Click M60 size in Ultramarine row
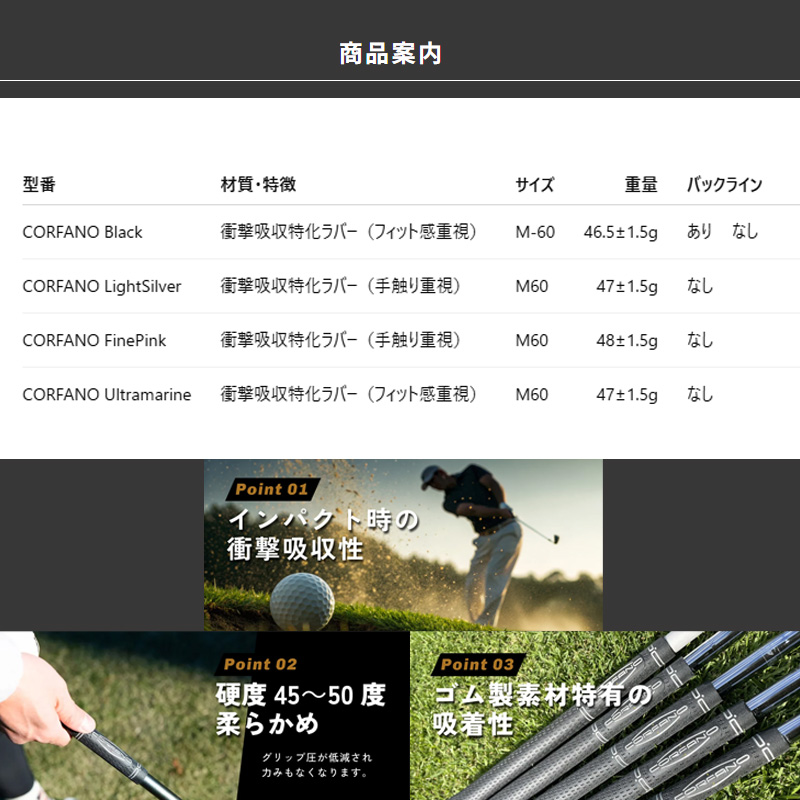 point(532,394)
